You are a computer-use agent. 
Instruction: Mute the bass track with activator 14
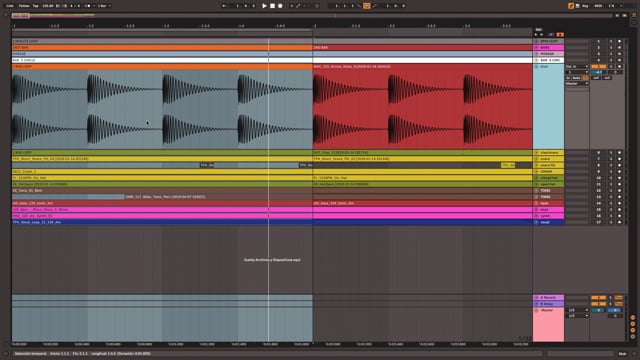pyautogui.click(x=599, y=203)
